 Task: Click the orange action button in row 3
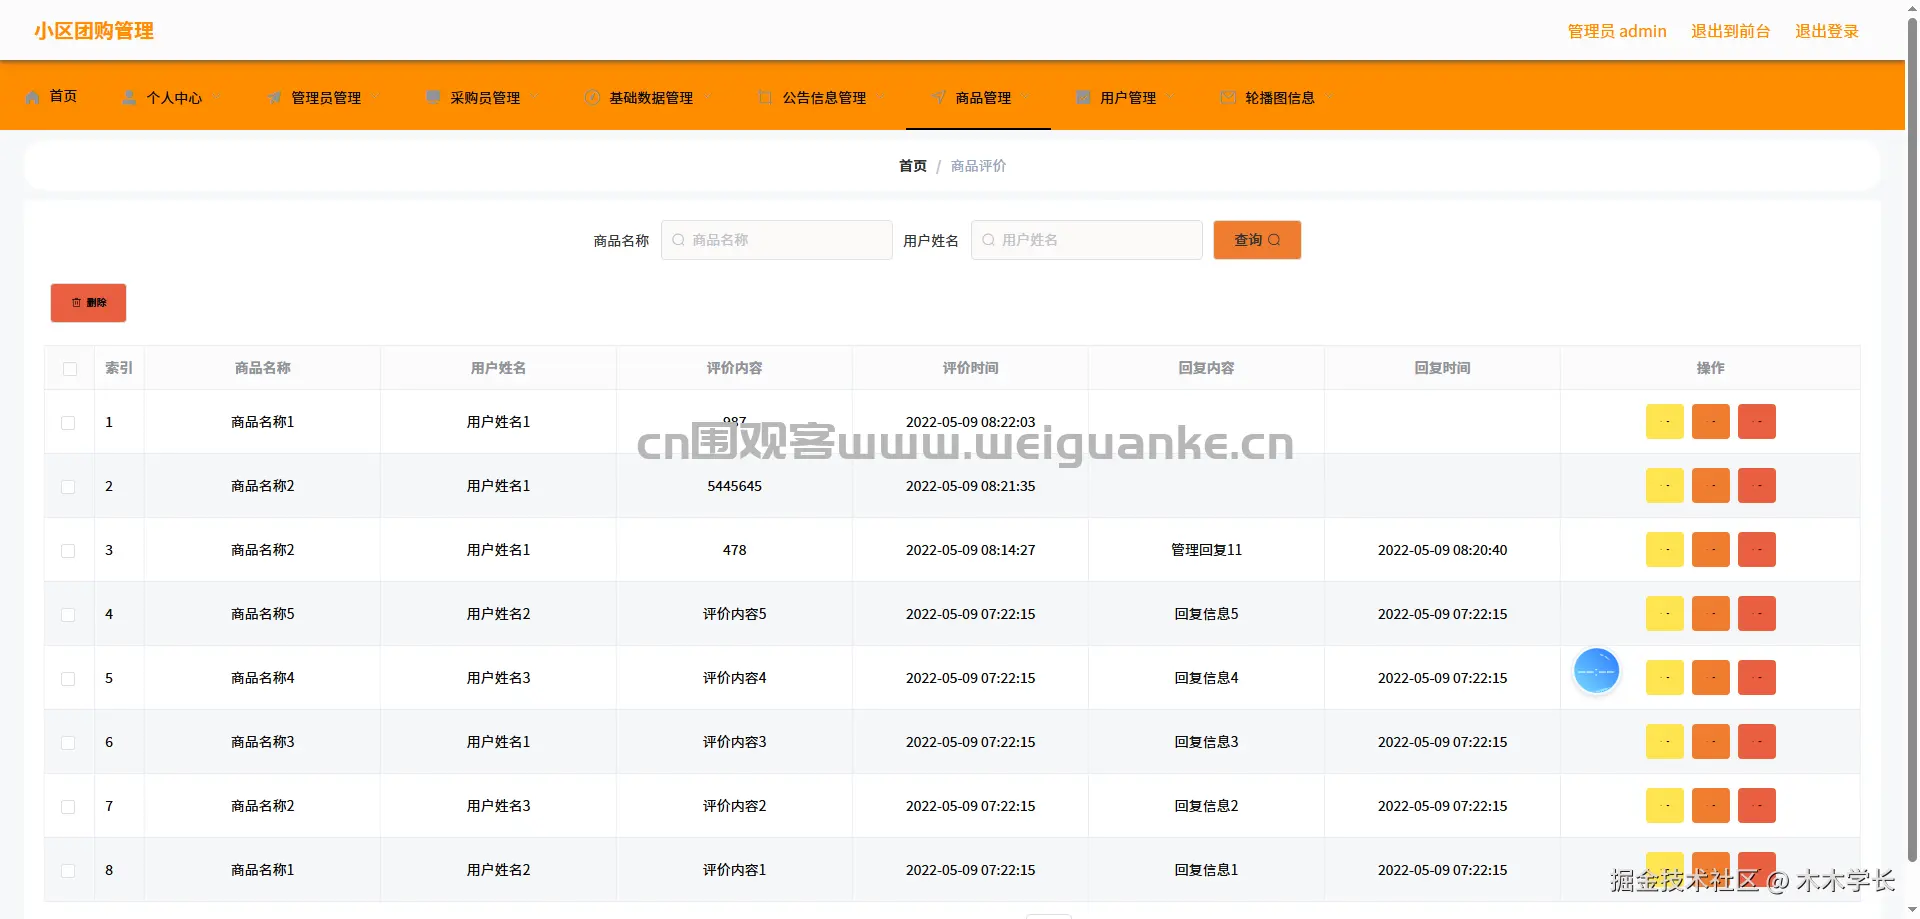1711,550
